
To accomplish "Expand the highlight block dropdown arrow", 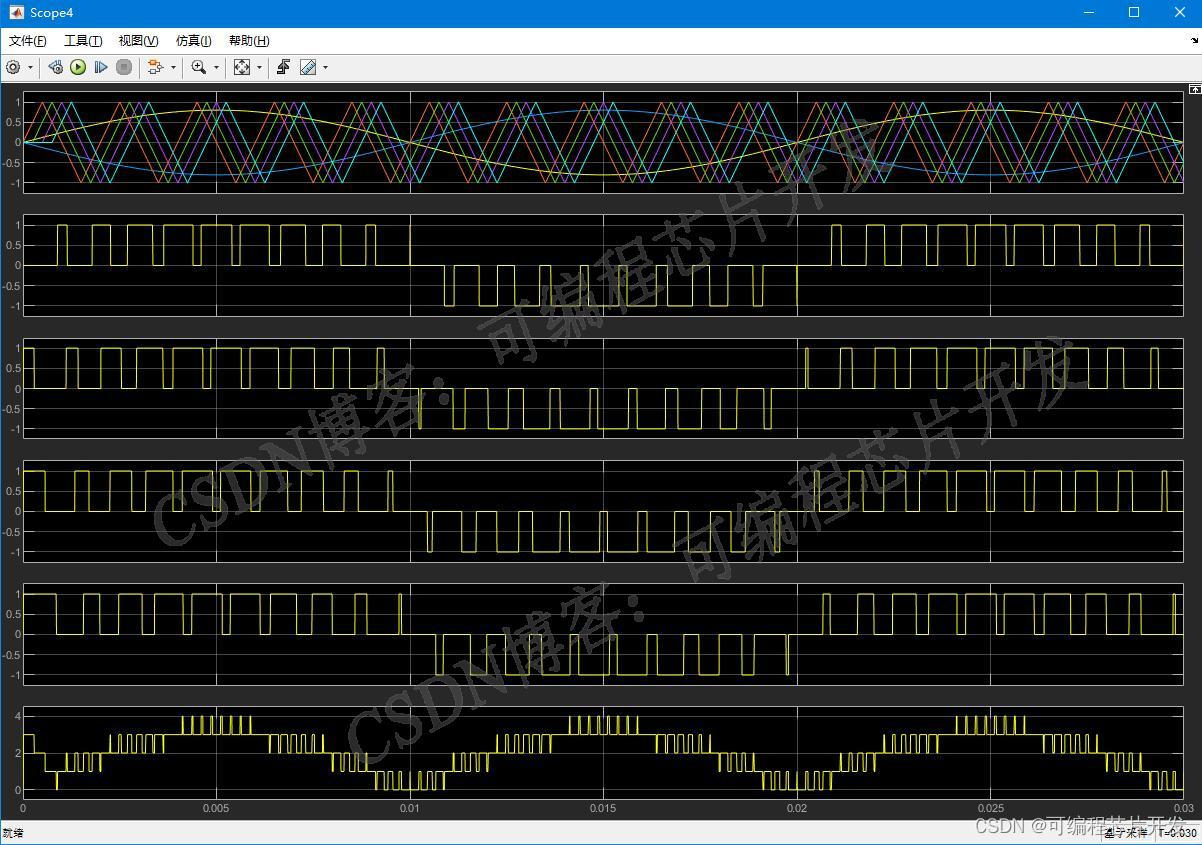I will [173, 68].
